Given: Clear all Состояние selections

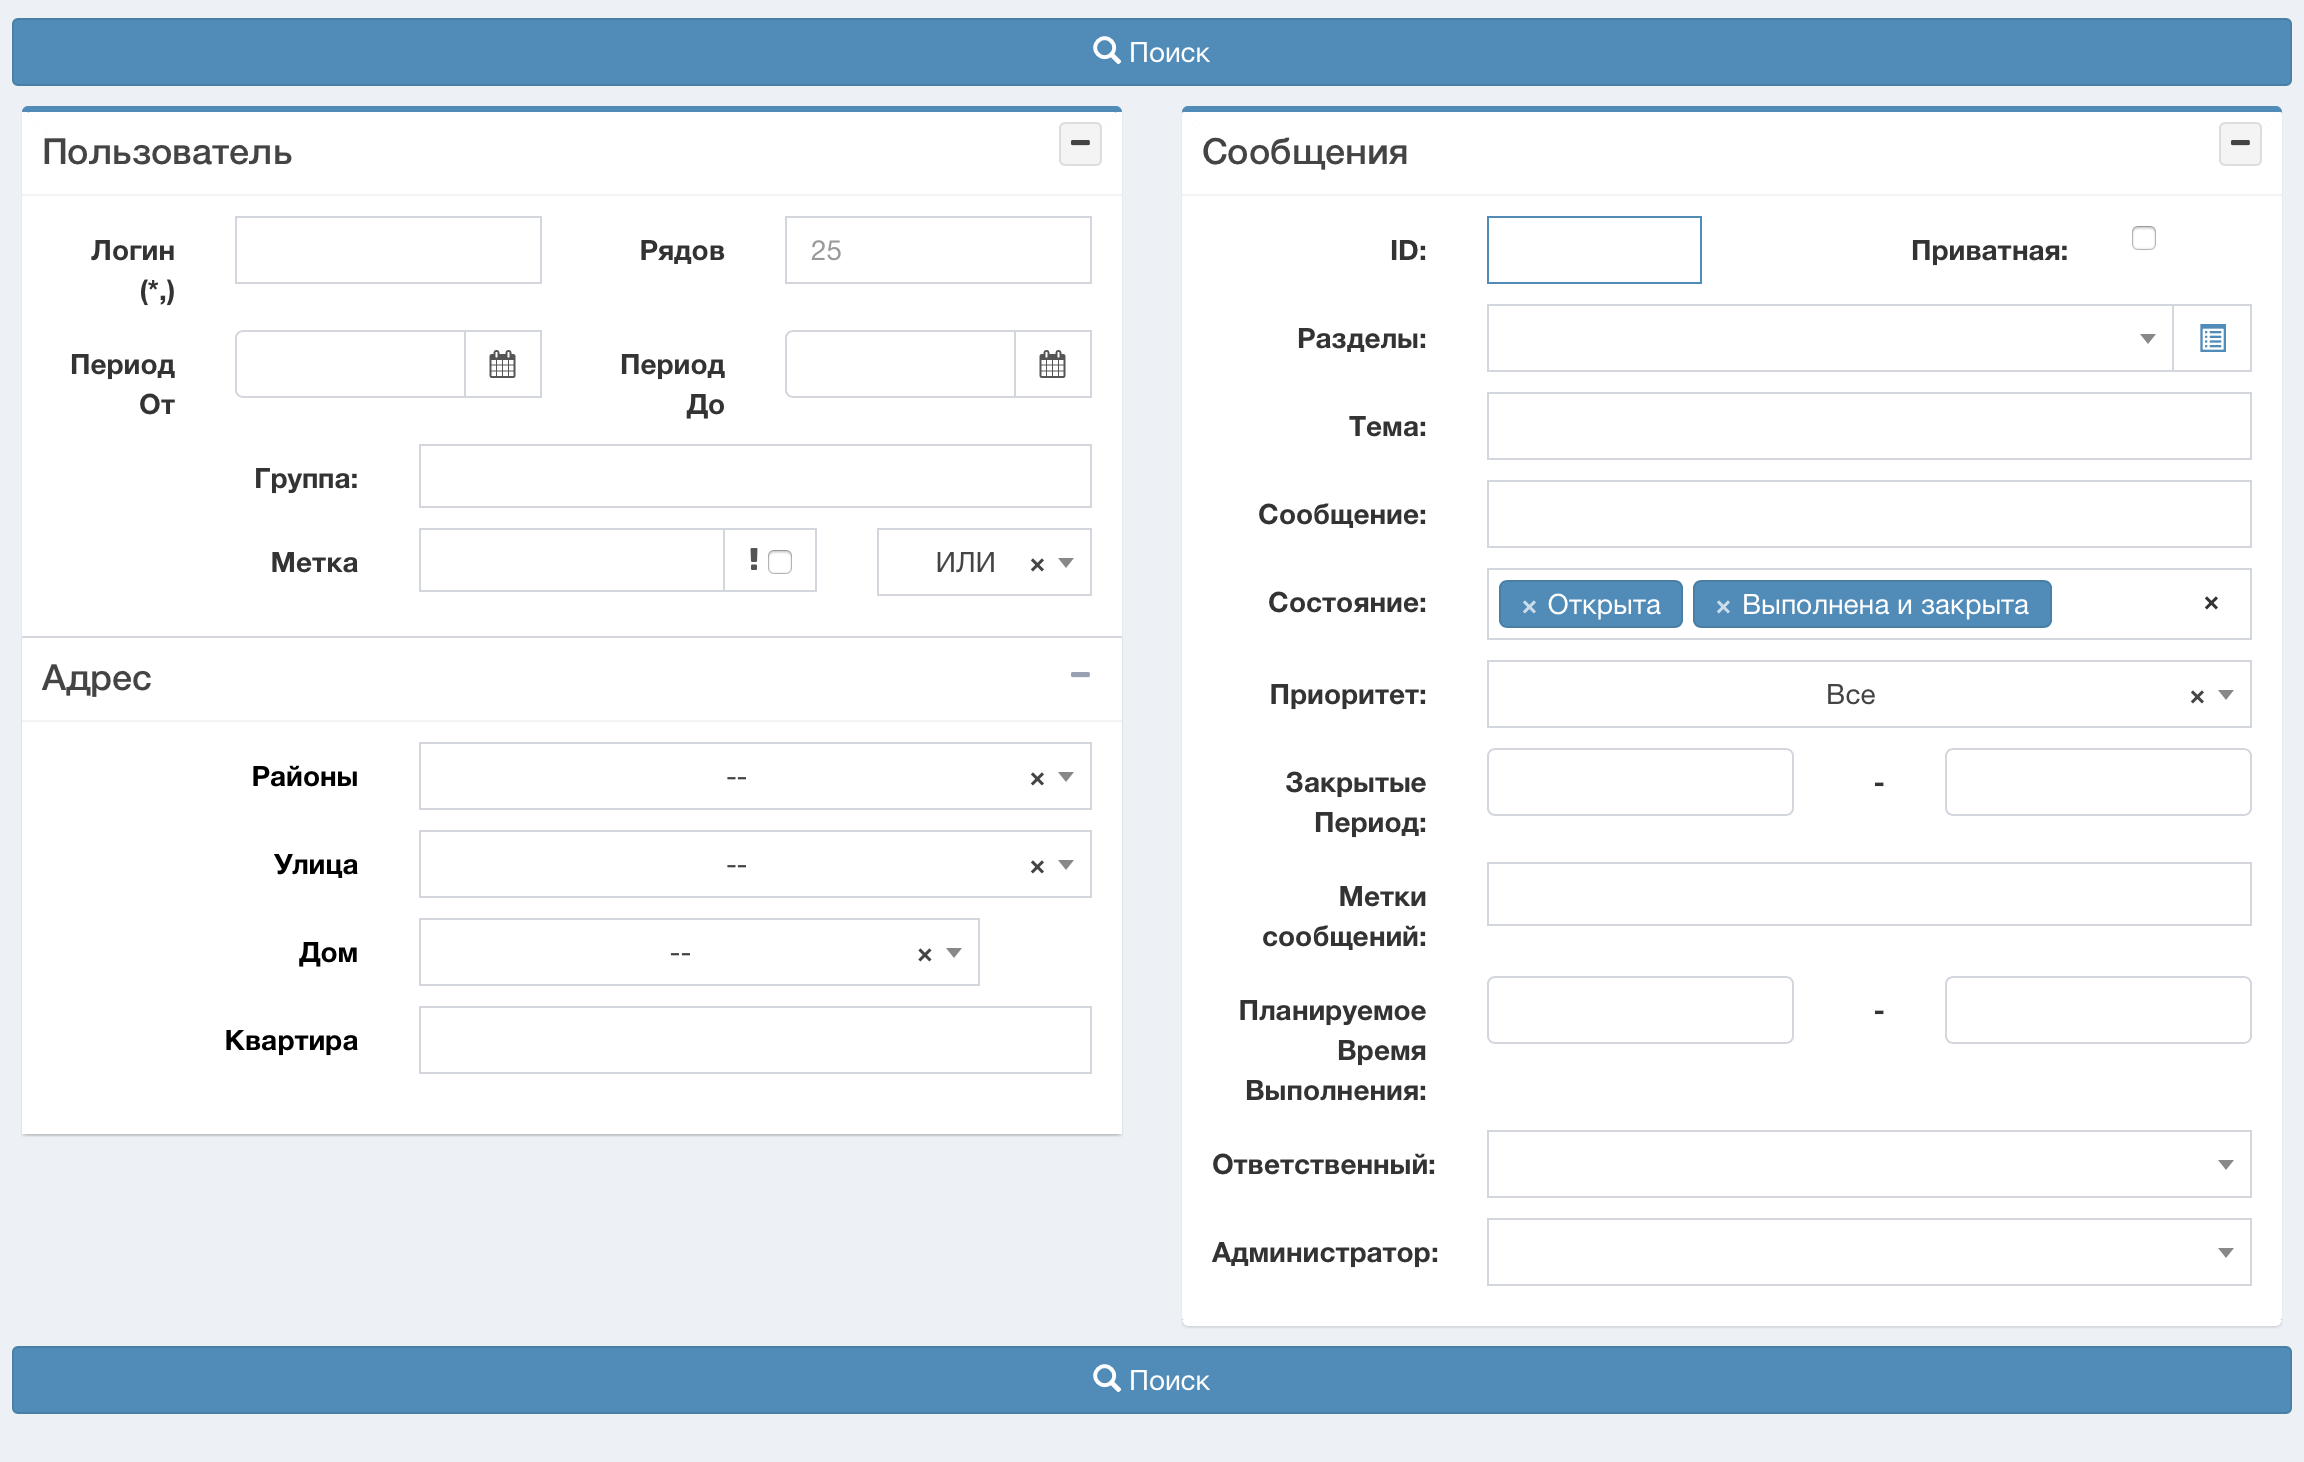Looking at the screenshot, I should (2211, 603).
